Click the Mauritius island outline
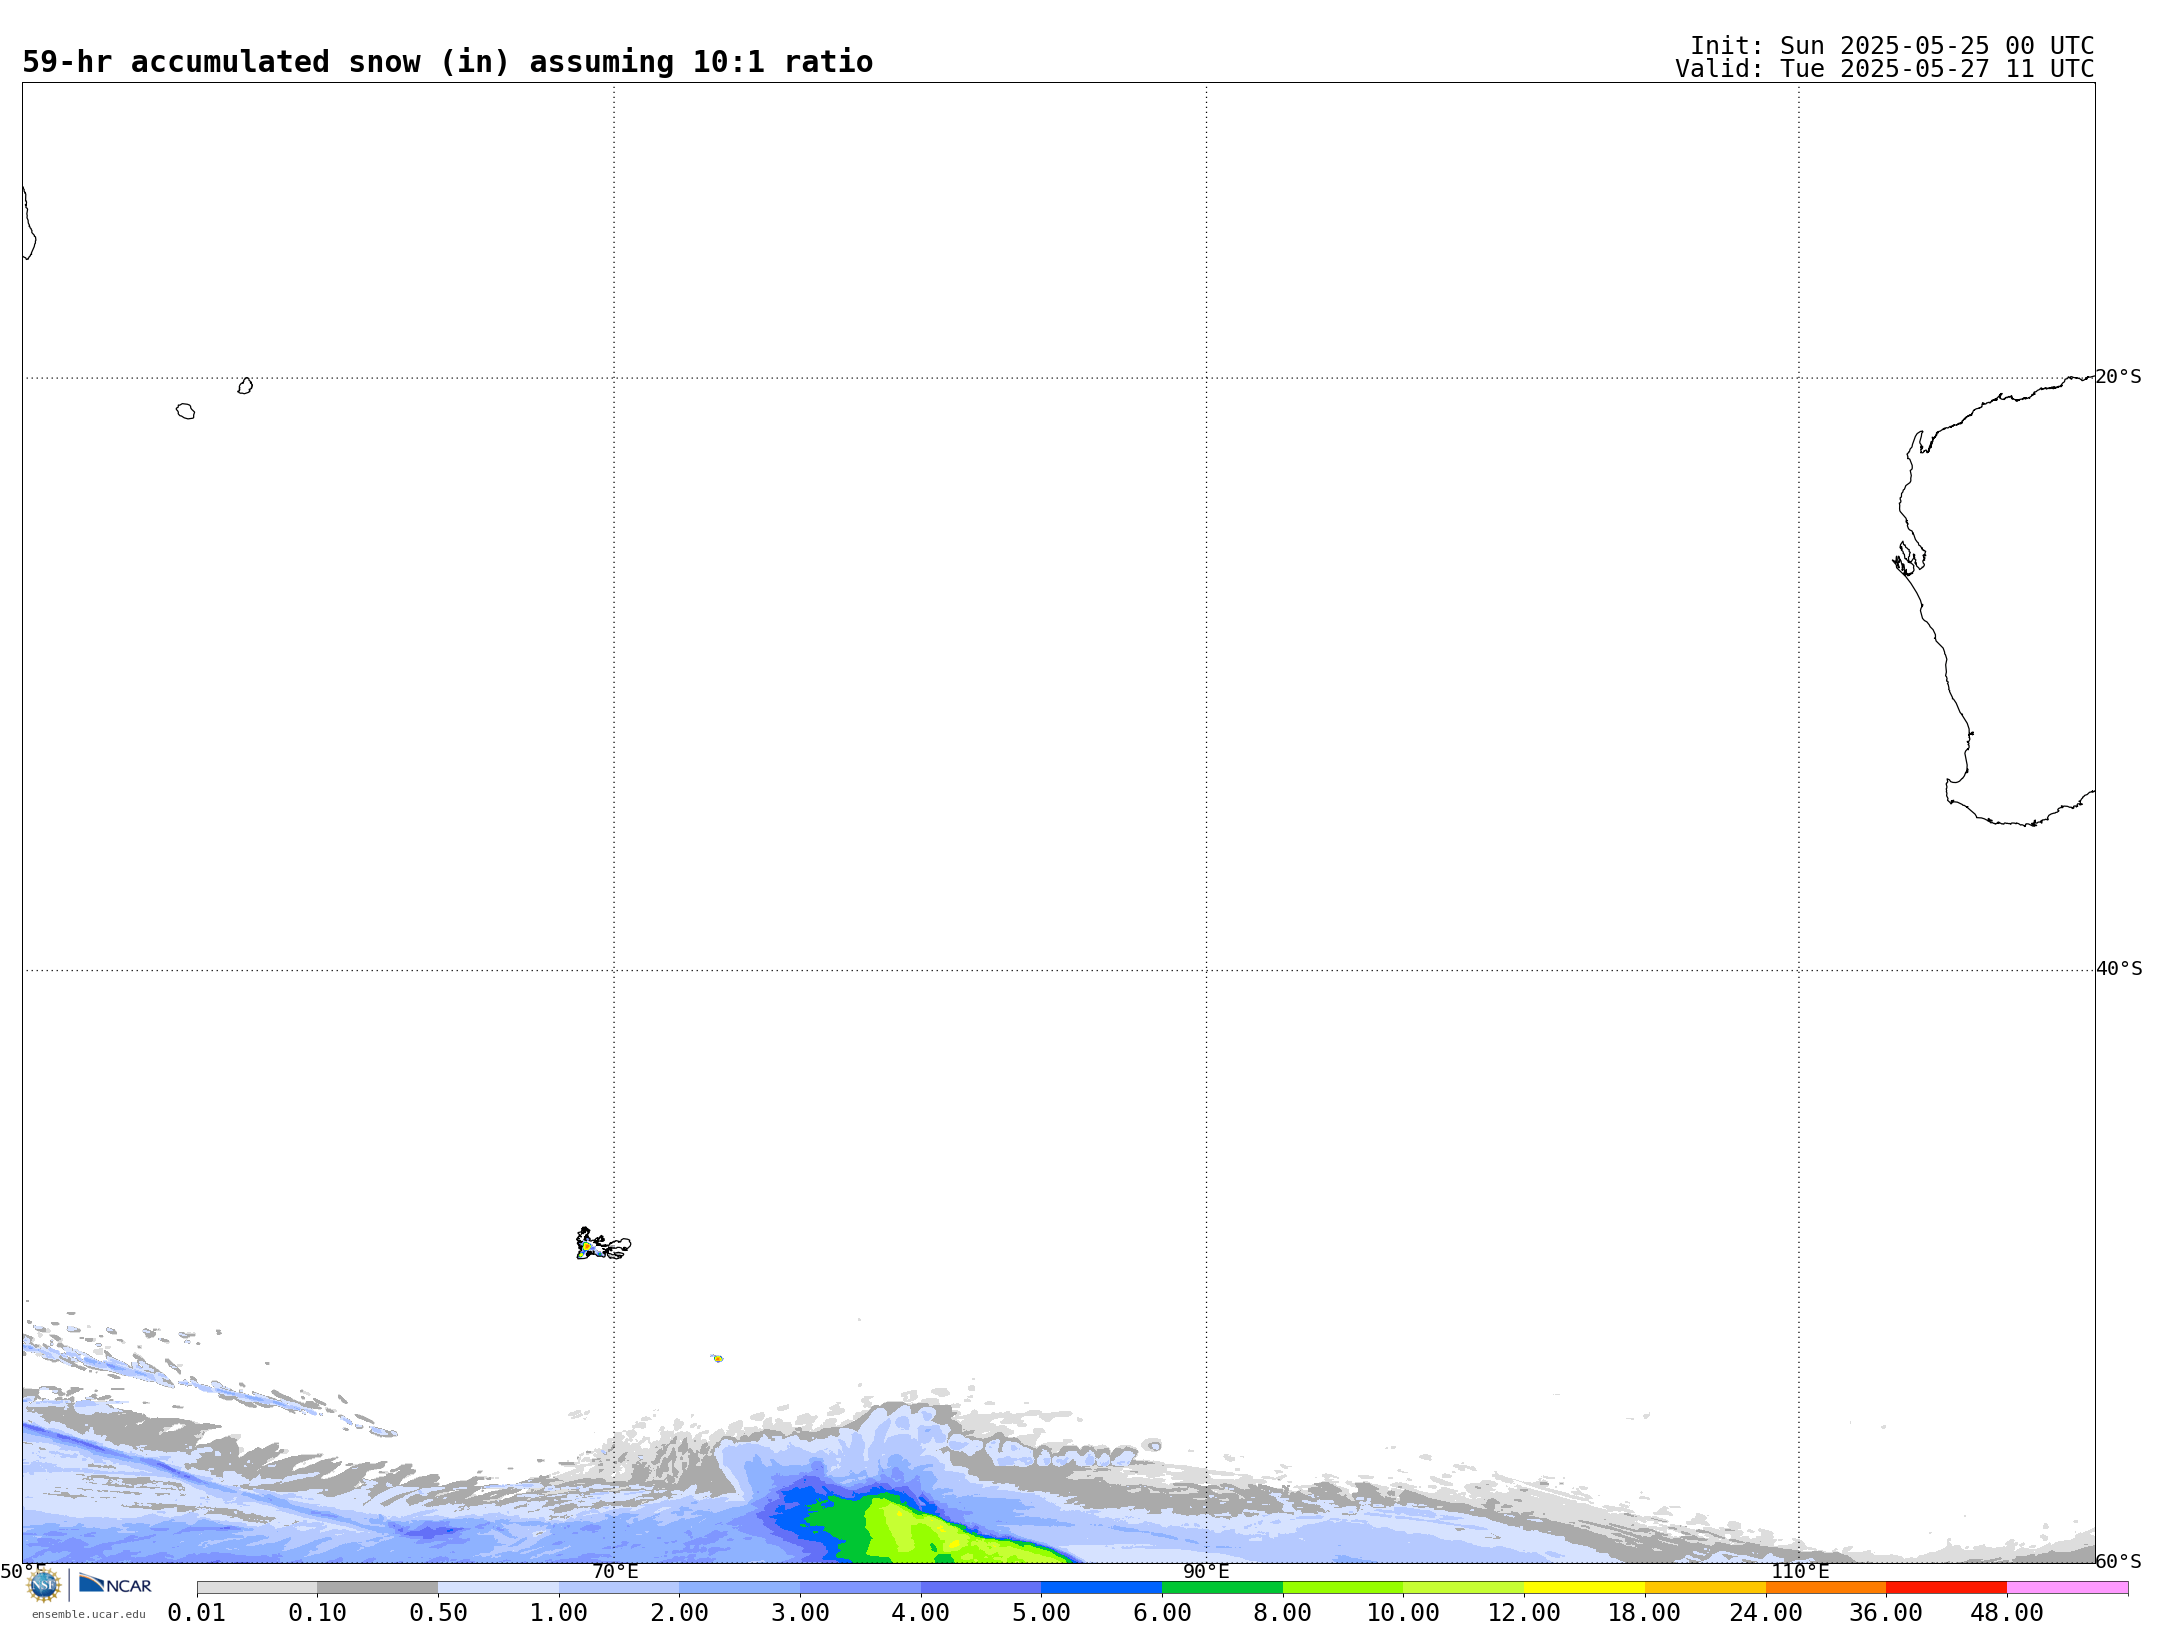The height and width of the screenshot is (1626, 2160). (x=245, y=386)
